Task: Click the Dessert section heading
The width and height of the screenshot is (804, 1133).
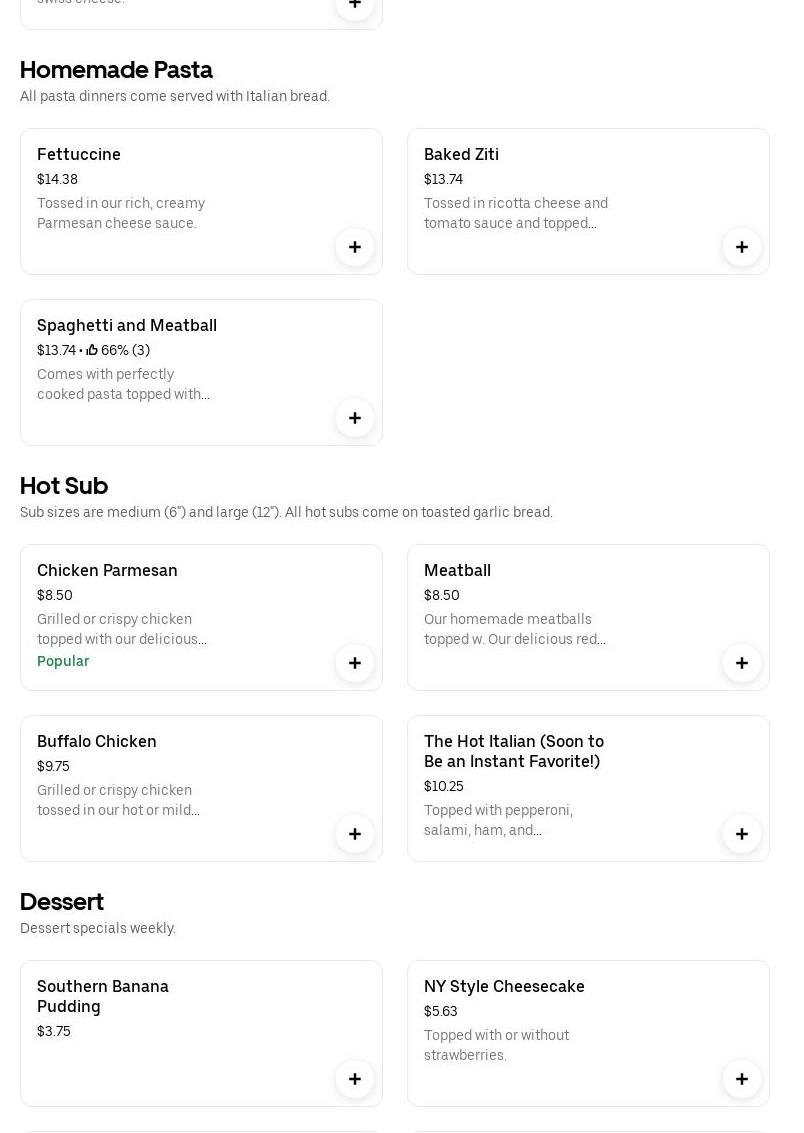Action: point(62,902)
